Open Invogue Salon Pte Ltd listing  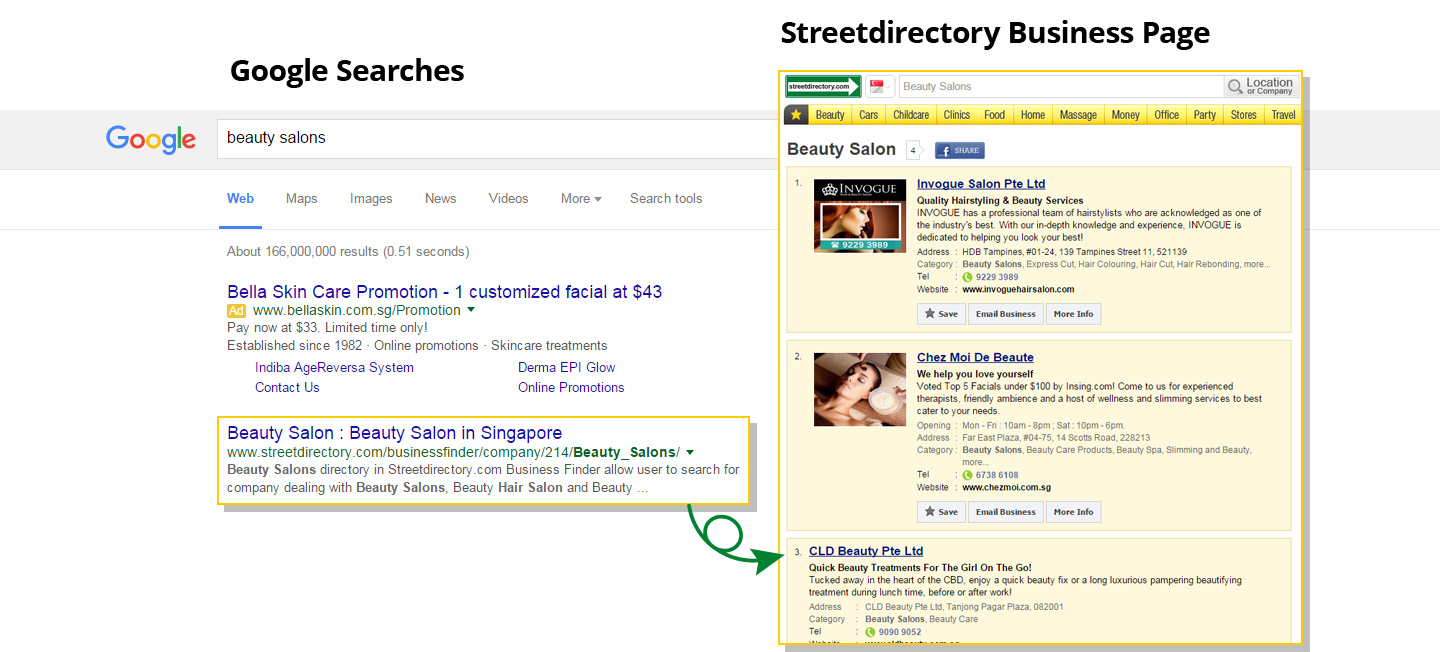pyautogui.click(x=981, y=184)
